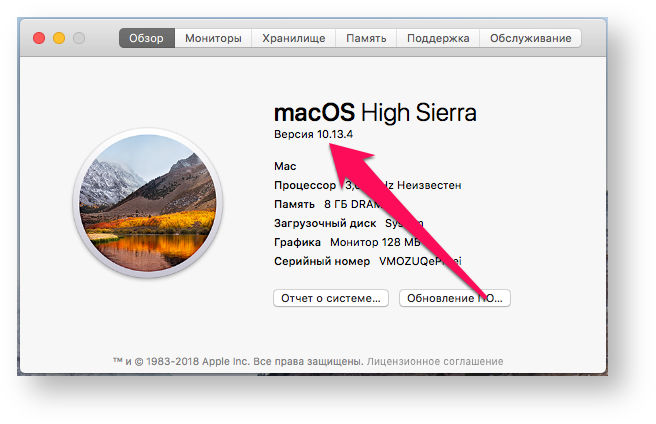
Task: Switch to the Обслуживание tab
Action: (531, 38)
